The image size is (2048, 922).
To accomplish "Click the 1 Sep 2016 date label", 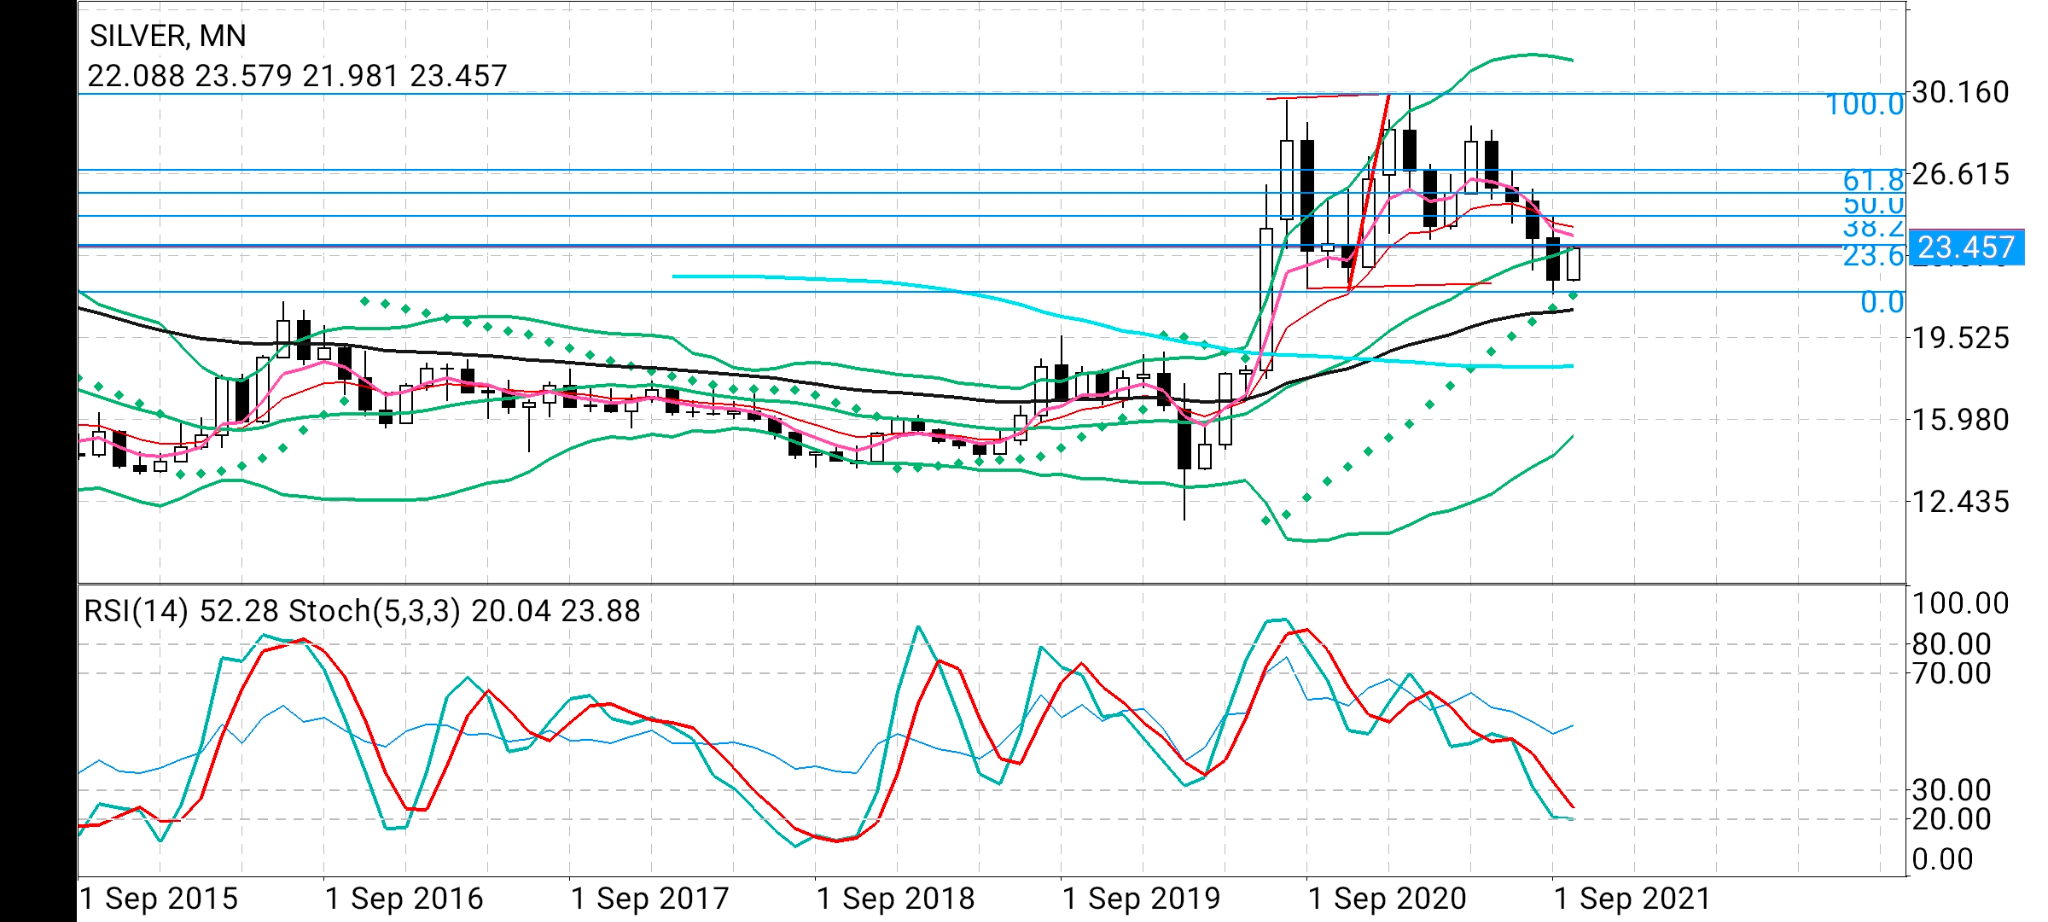I will click(404, 899).
